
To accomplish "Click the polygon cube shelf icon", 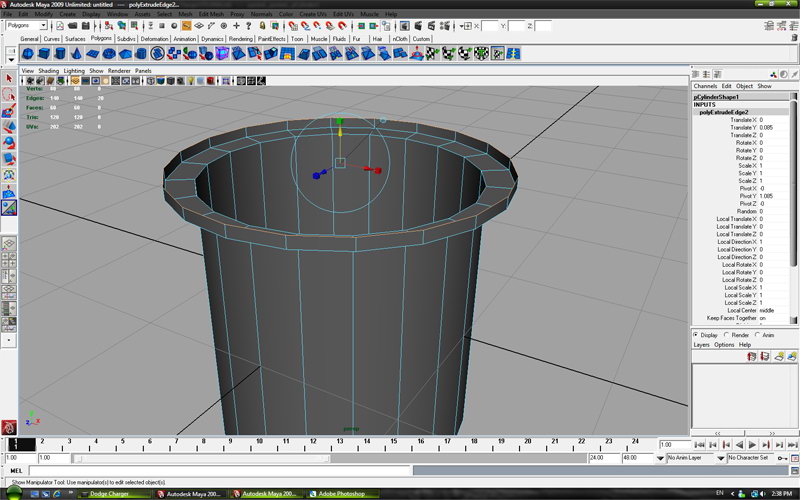I will [x=44, y=54].
